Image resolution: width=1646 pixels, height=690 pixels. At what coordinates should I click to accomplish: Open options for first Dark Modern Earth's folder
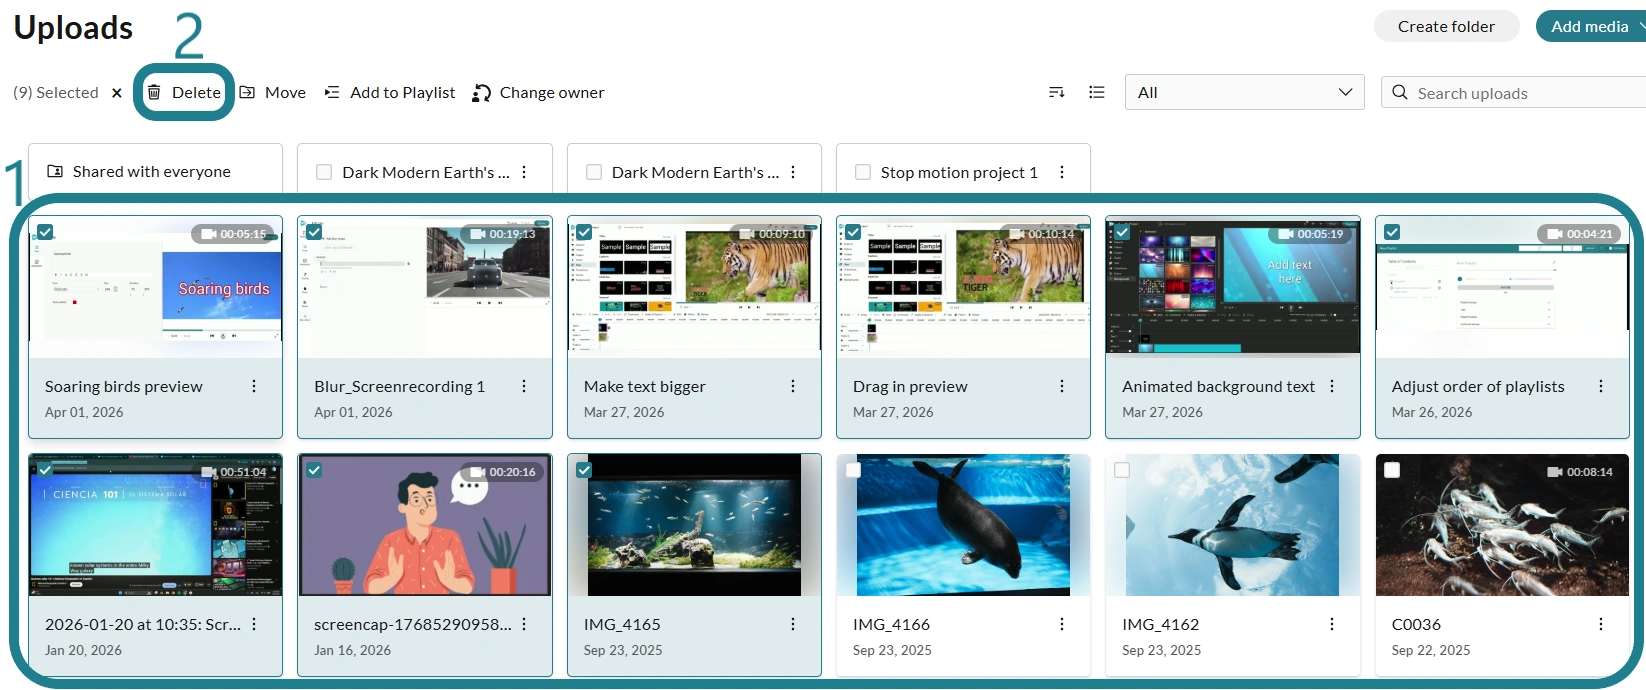click(524, 172)
